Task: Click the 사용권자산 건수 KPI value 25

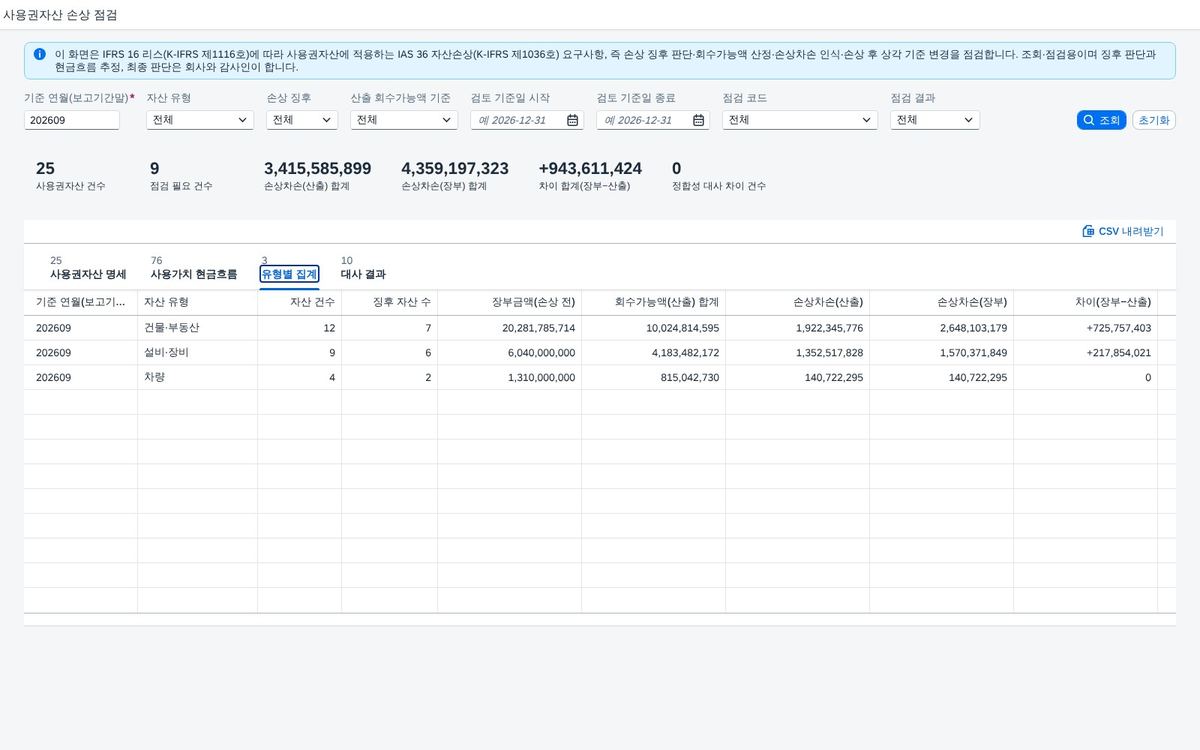Action: [46, 168]
